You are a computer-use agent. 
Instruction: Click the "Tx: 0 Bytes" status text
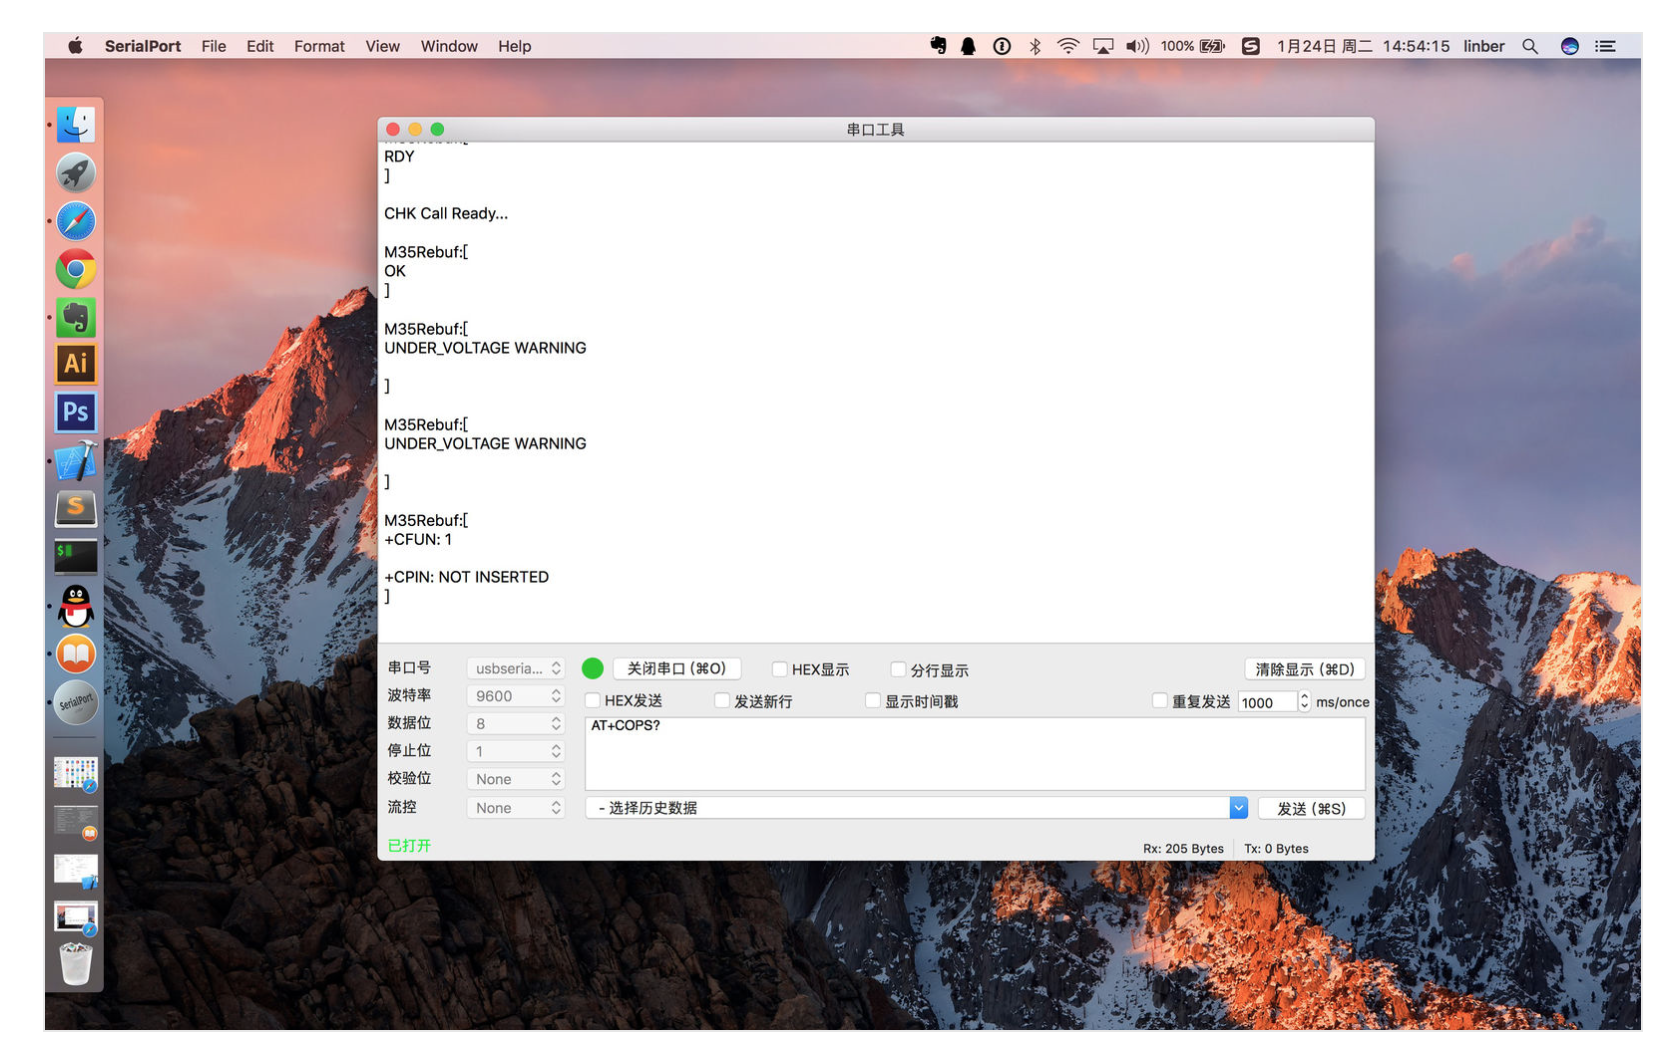pos(1276,848)
